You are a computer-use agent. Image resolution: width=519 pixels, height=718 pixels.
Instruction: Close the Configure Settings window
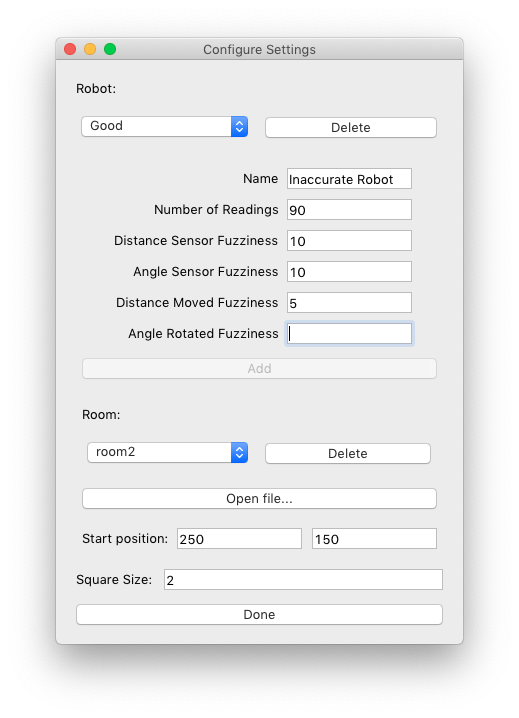[x=70, y=49]
